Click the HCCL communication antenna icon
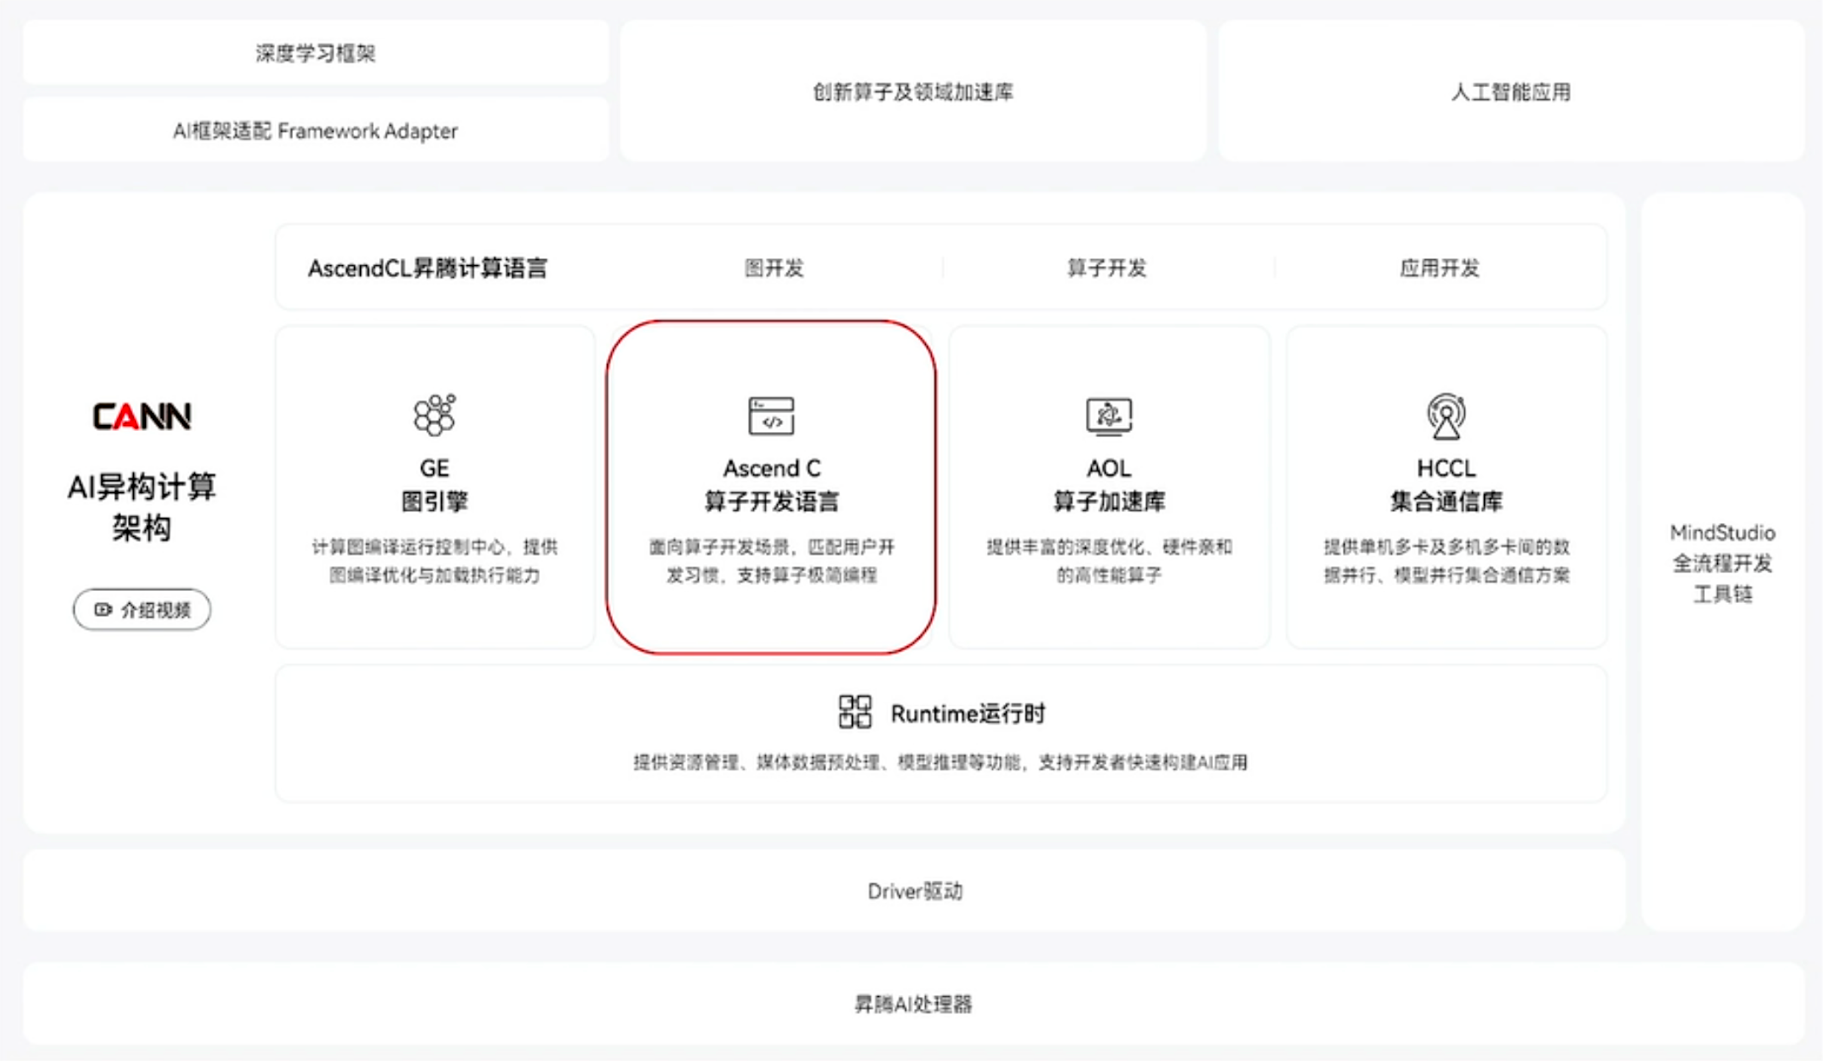Screen dimensions: 1823x1061 (1446, 416)
